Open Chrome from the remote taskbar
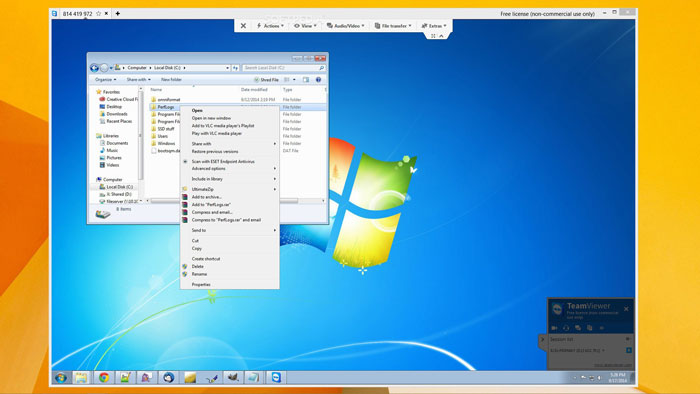 pos(104,378)
